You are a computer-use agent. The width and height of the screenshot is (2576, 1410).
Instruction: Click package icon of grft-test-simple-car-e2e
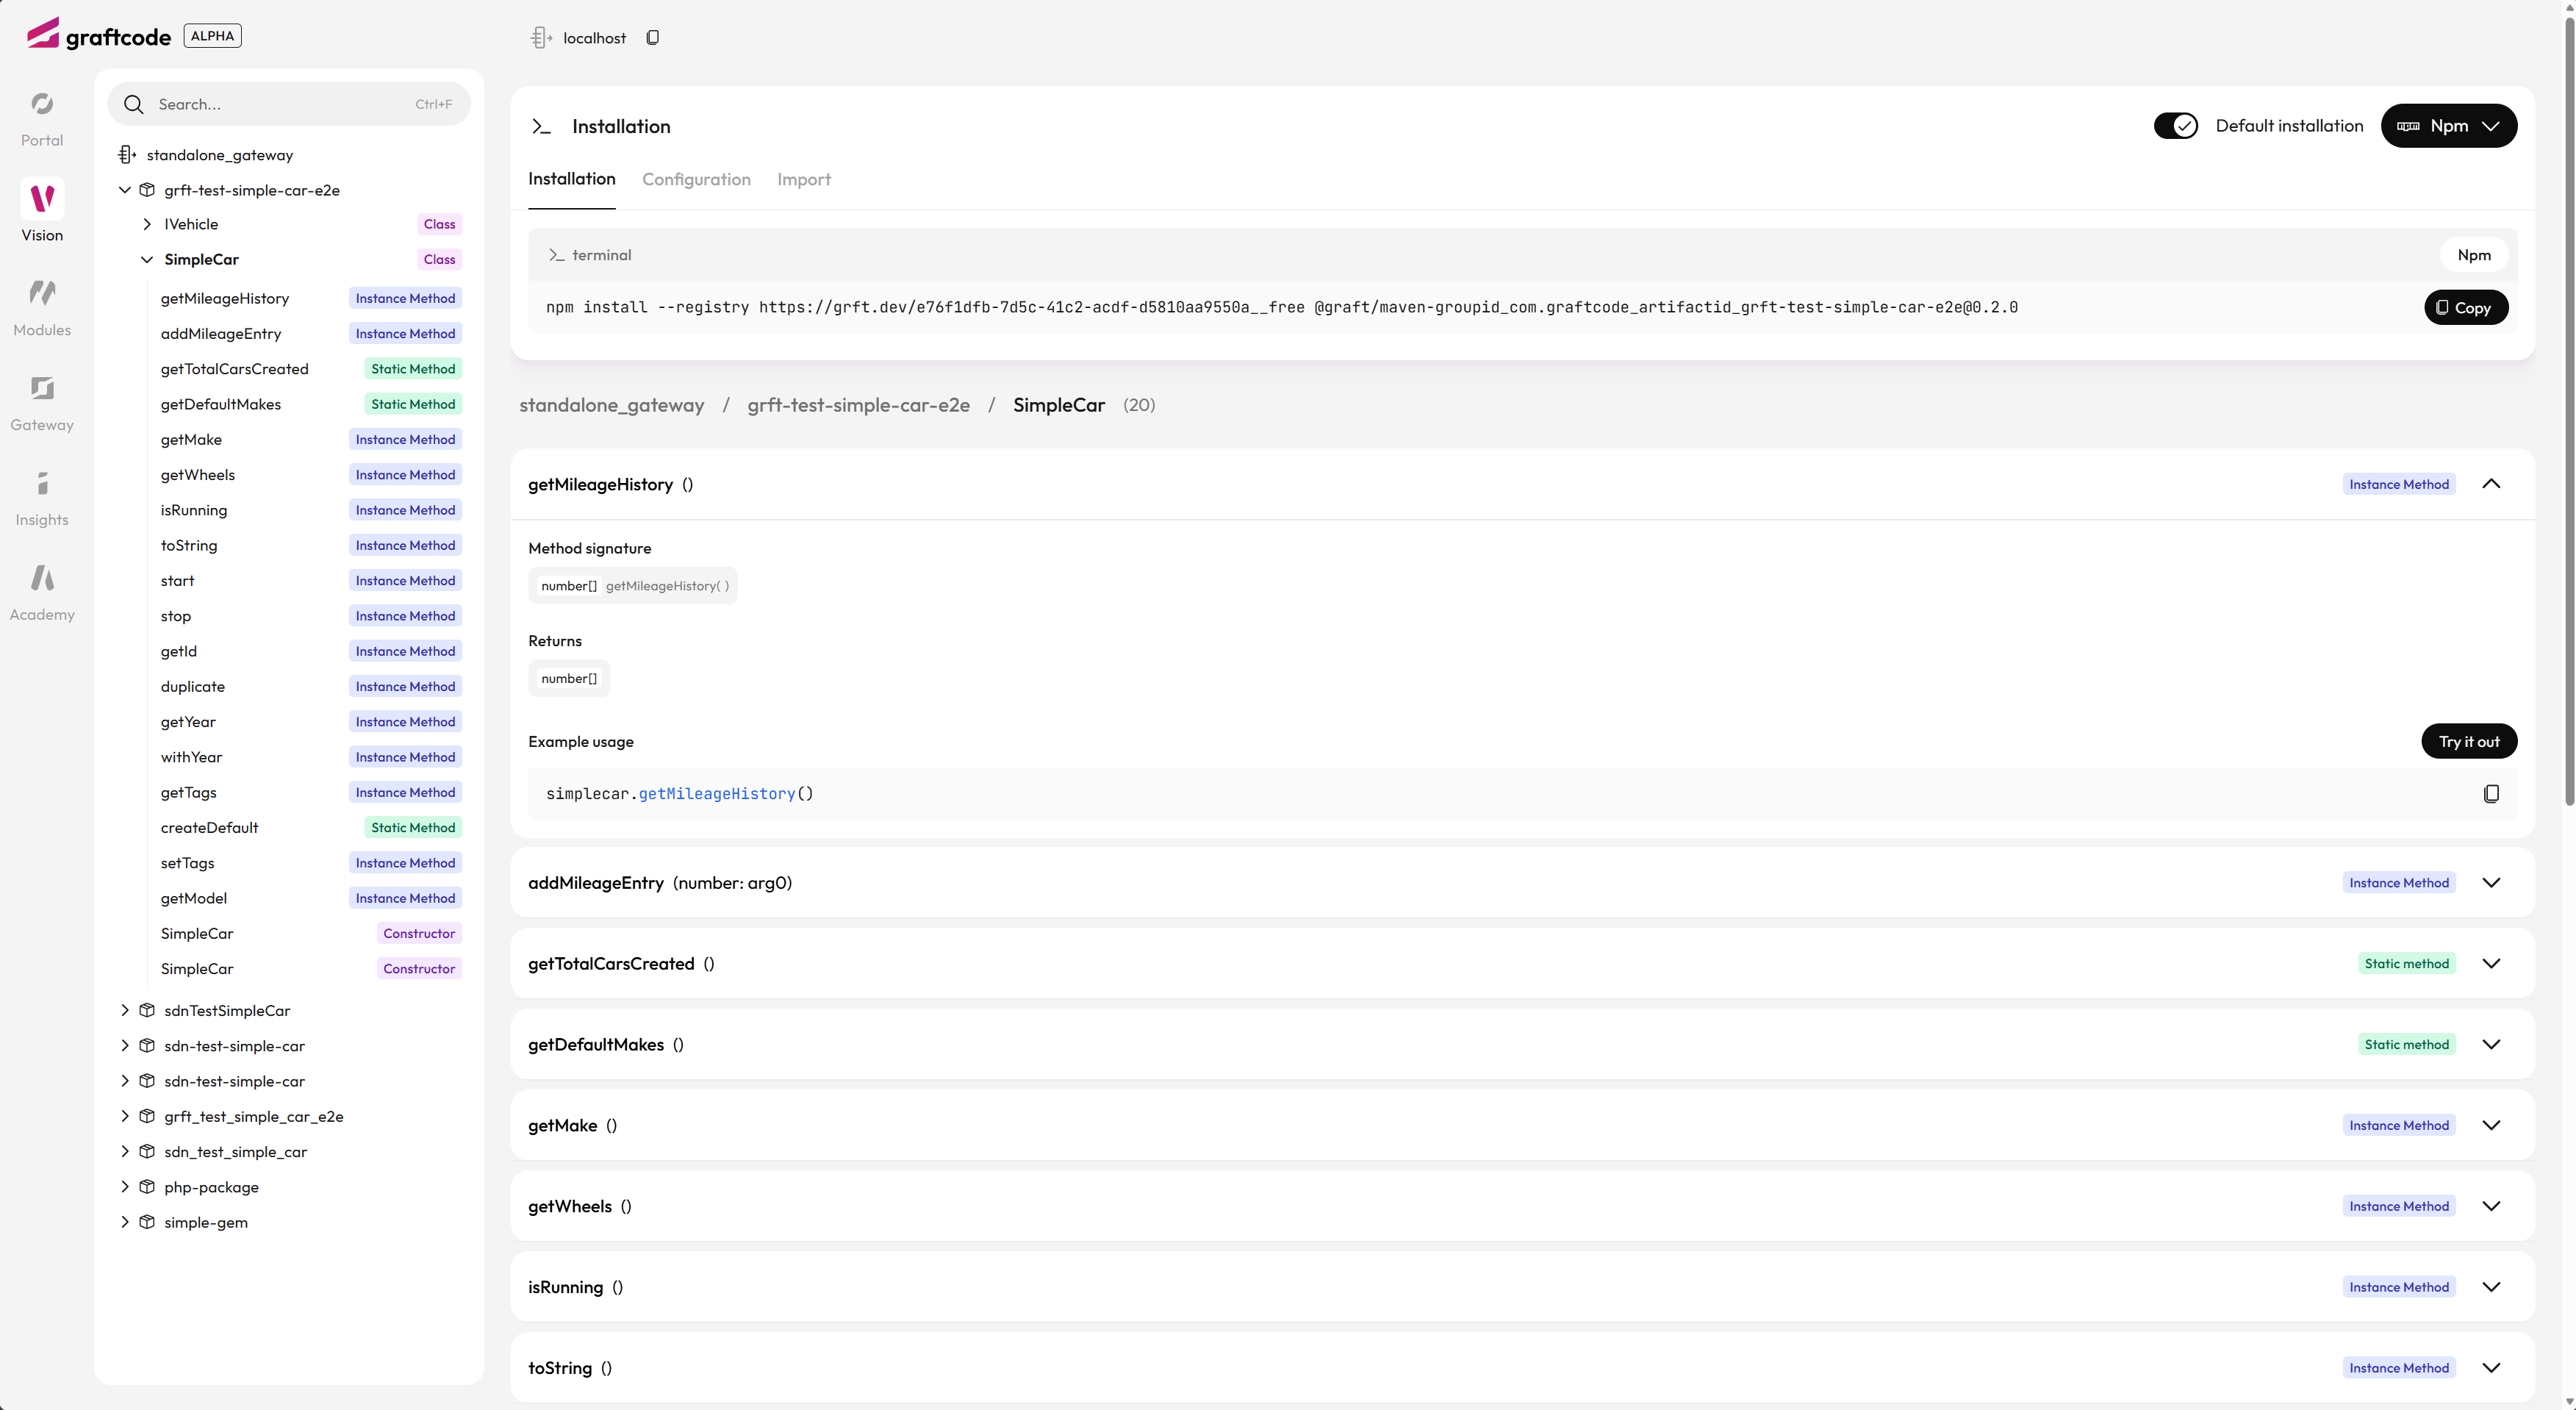point(147,190)
